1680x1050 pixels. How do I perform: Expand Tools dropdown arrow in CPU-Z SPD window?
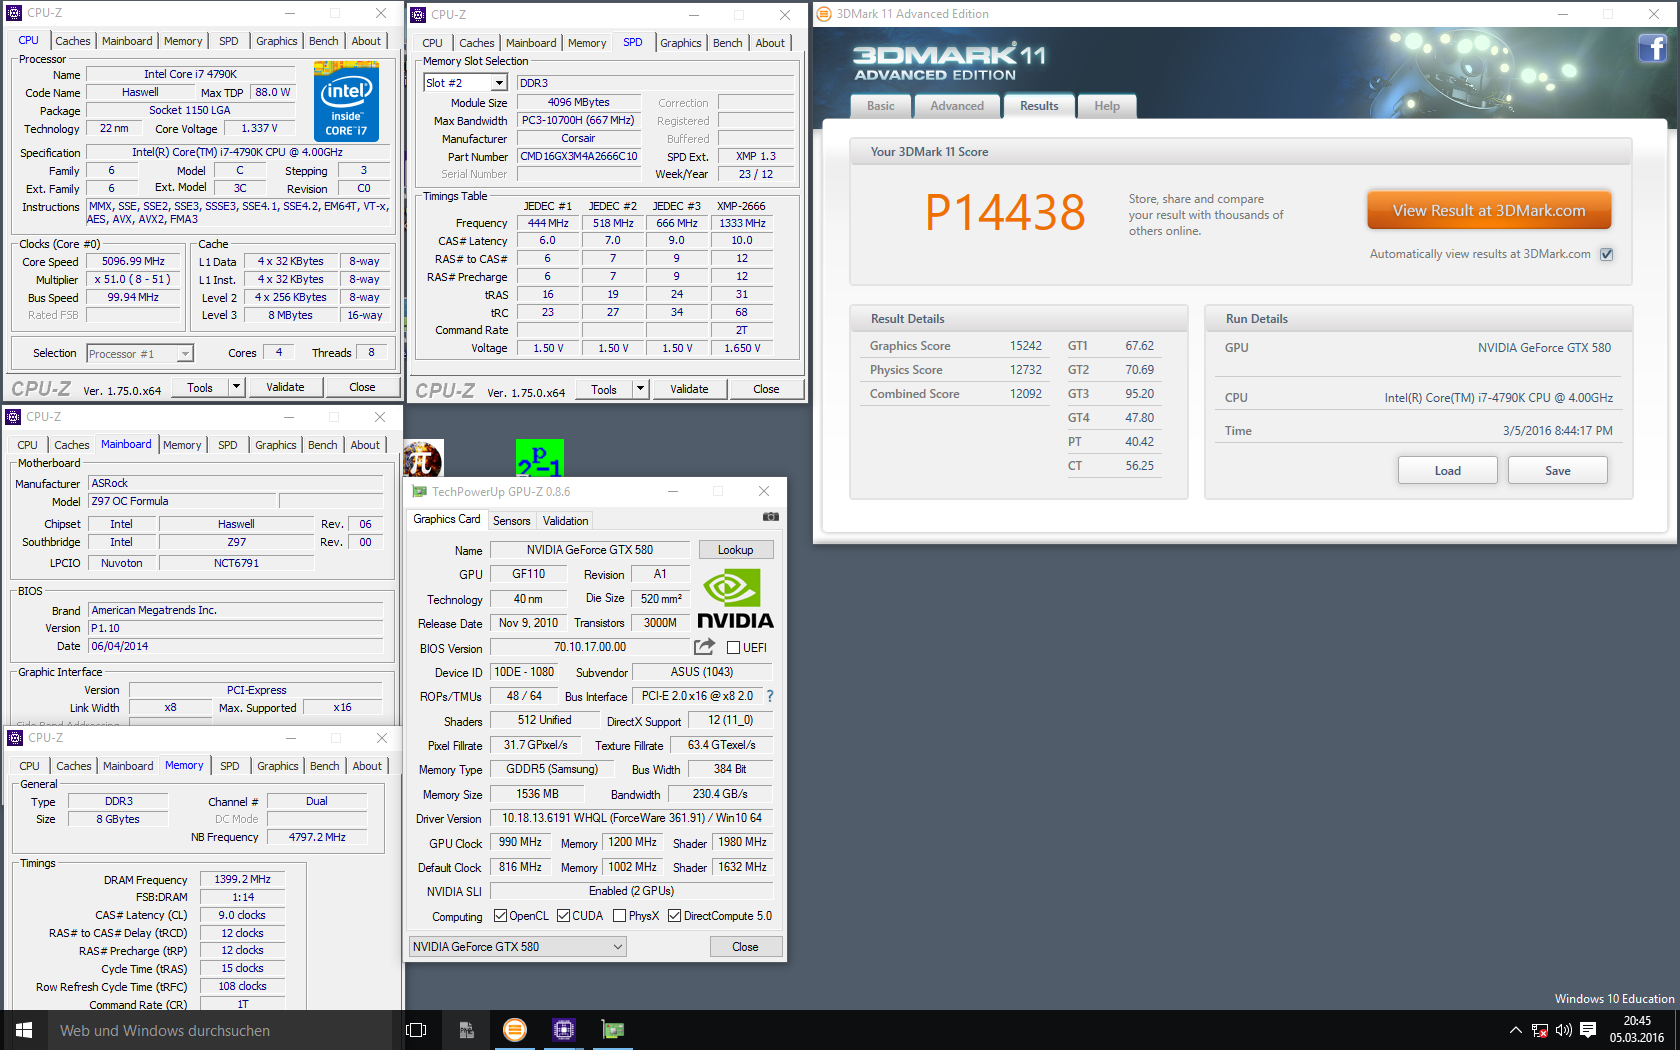click(641, 389)
